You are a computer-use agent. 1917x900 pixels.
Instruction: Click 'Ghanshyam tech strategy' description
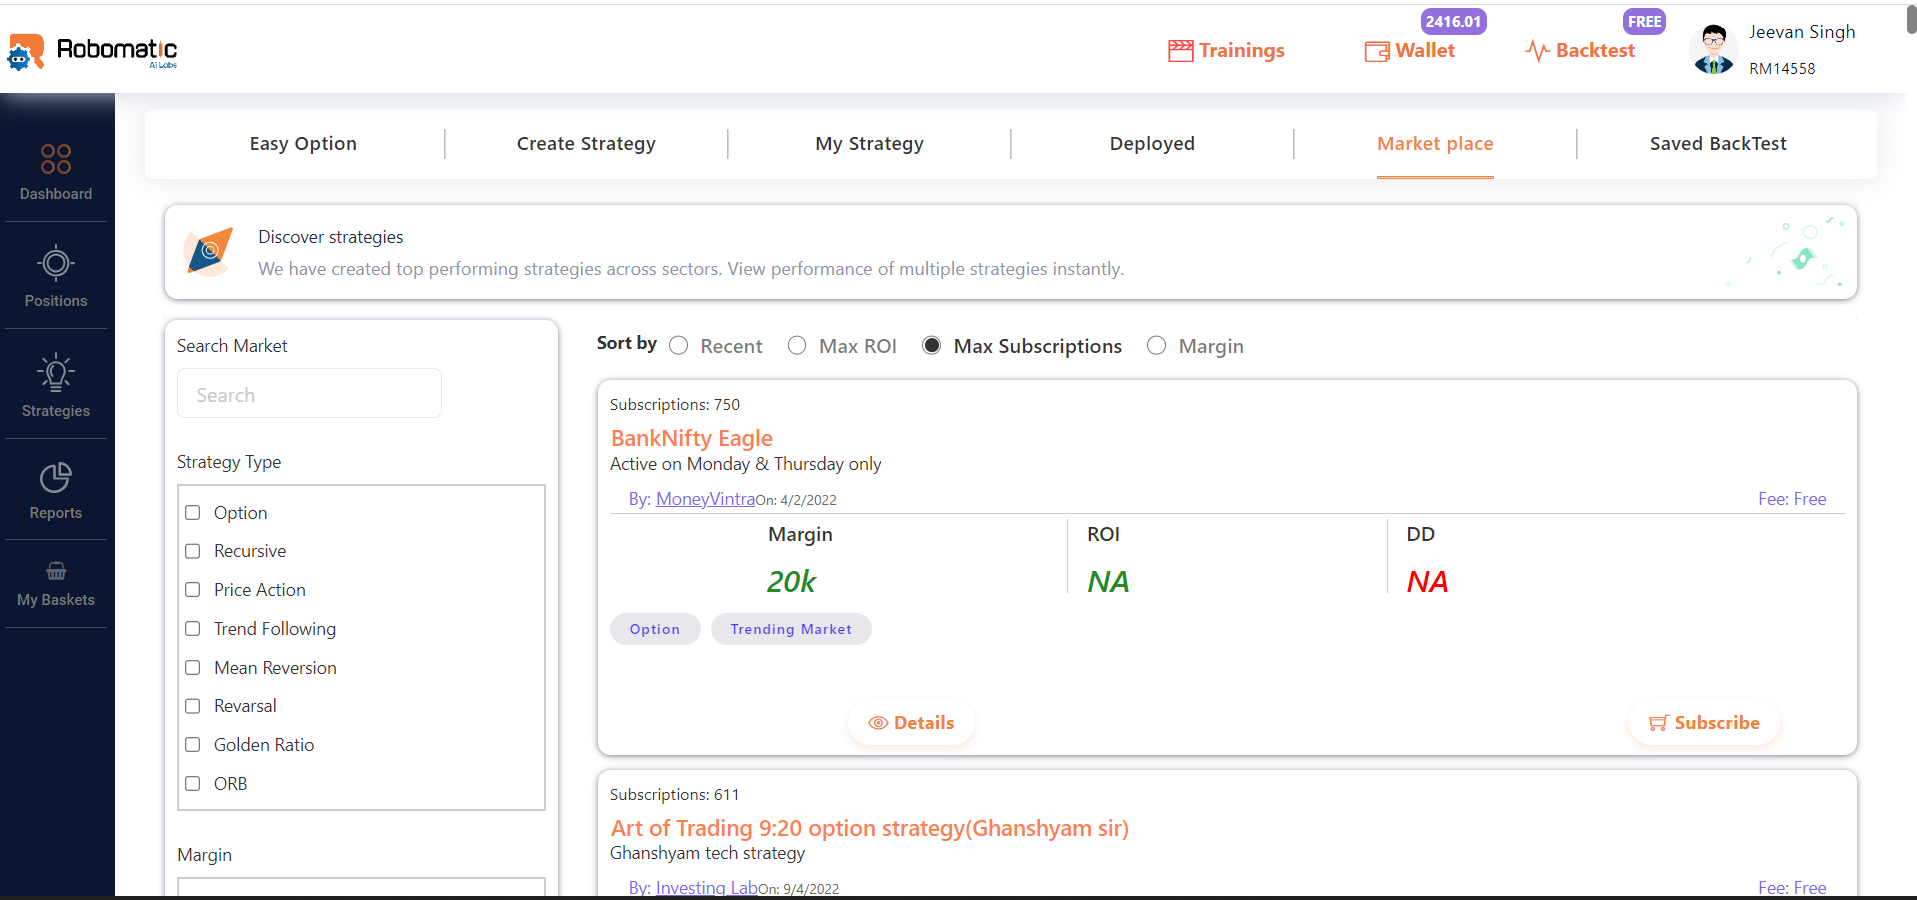click(707, 853)
